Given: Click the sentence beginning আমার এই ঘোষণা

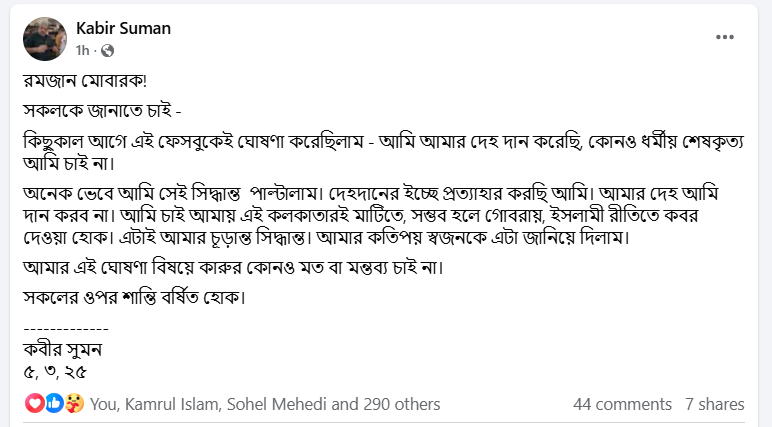Looking at the screenshot, I should (x=231, y=268).
